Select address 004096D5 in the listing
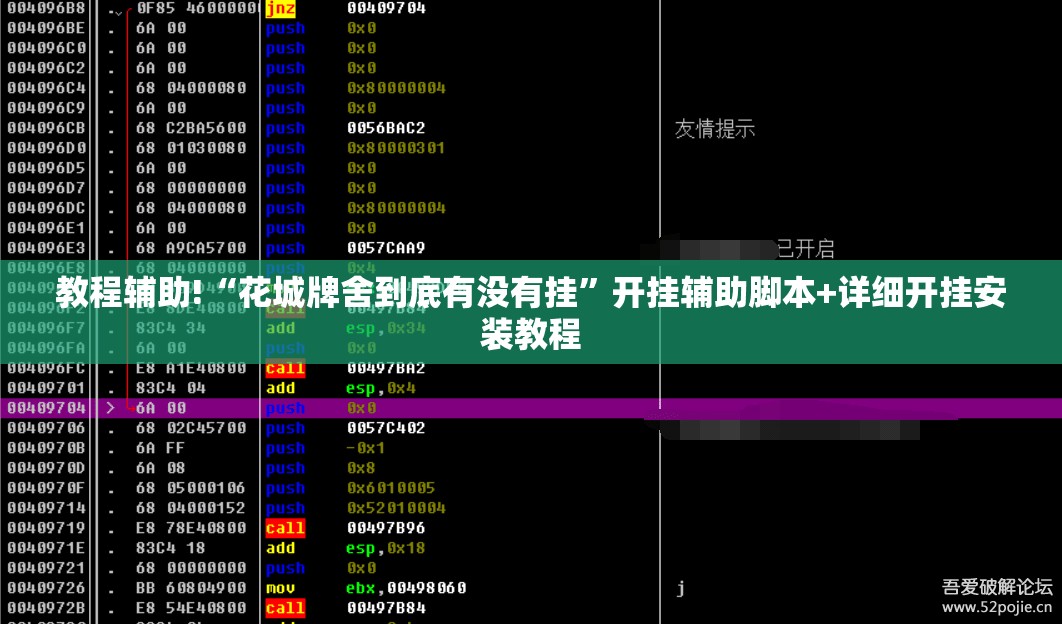The width and height of the screenshot is (1062, 624). (47, 169)
